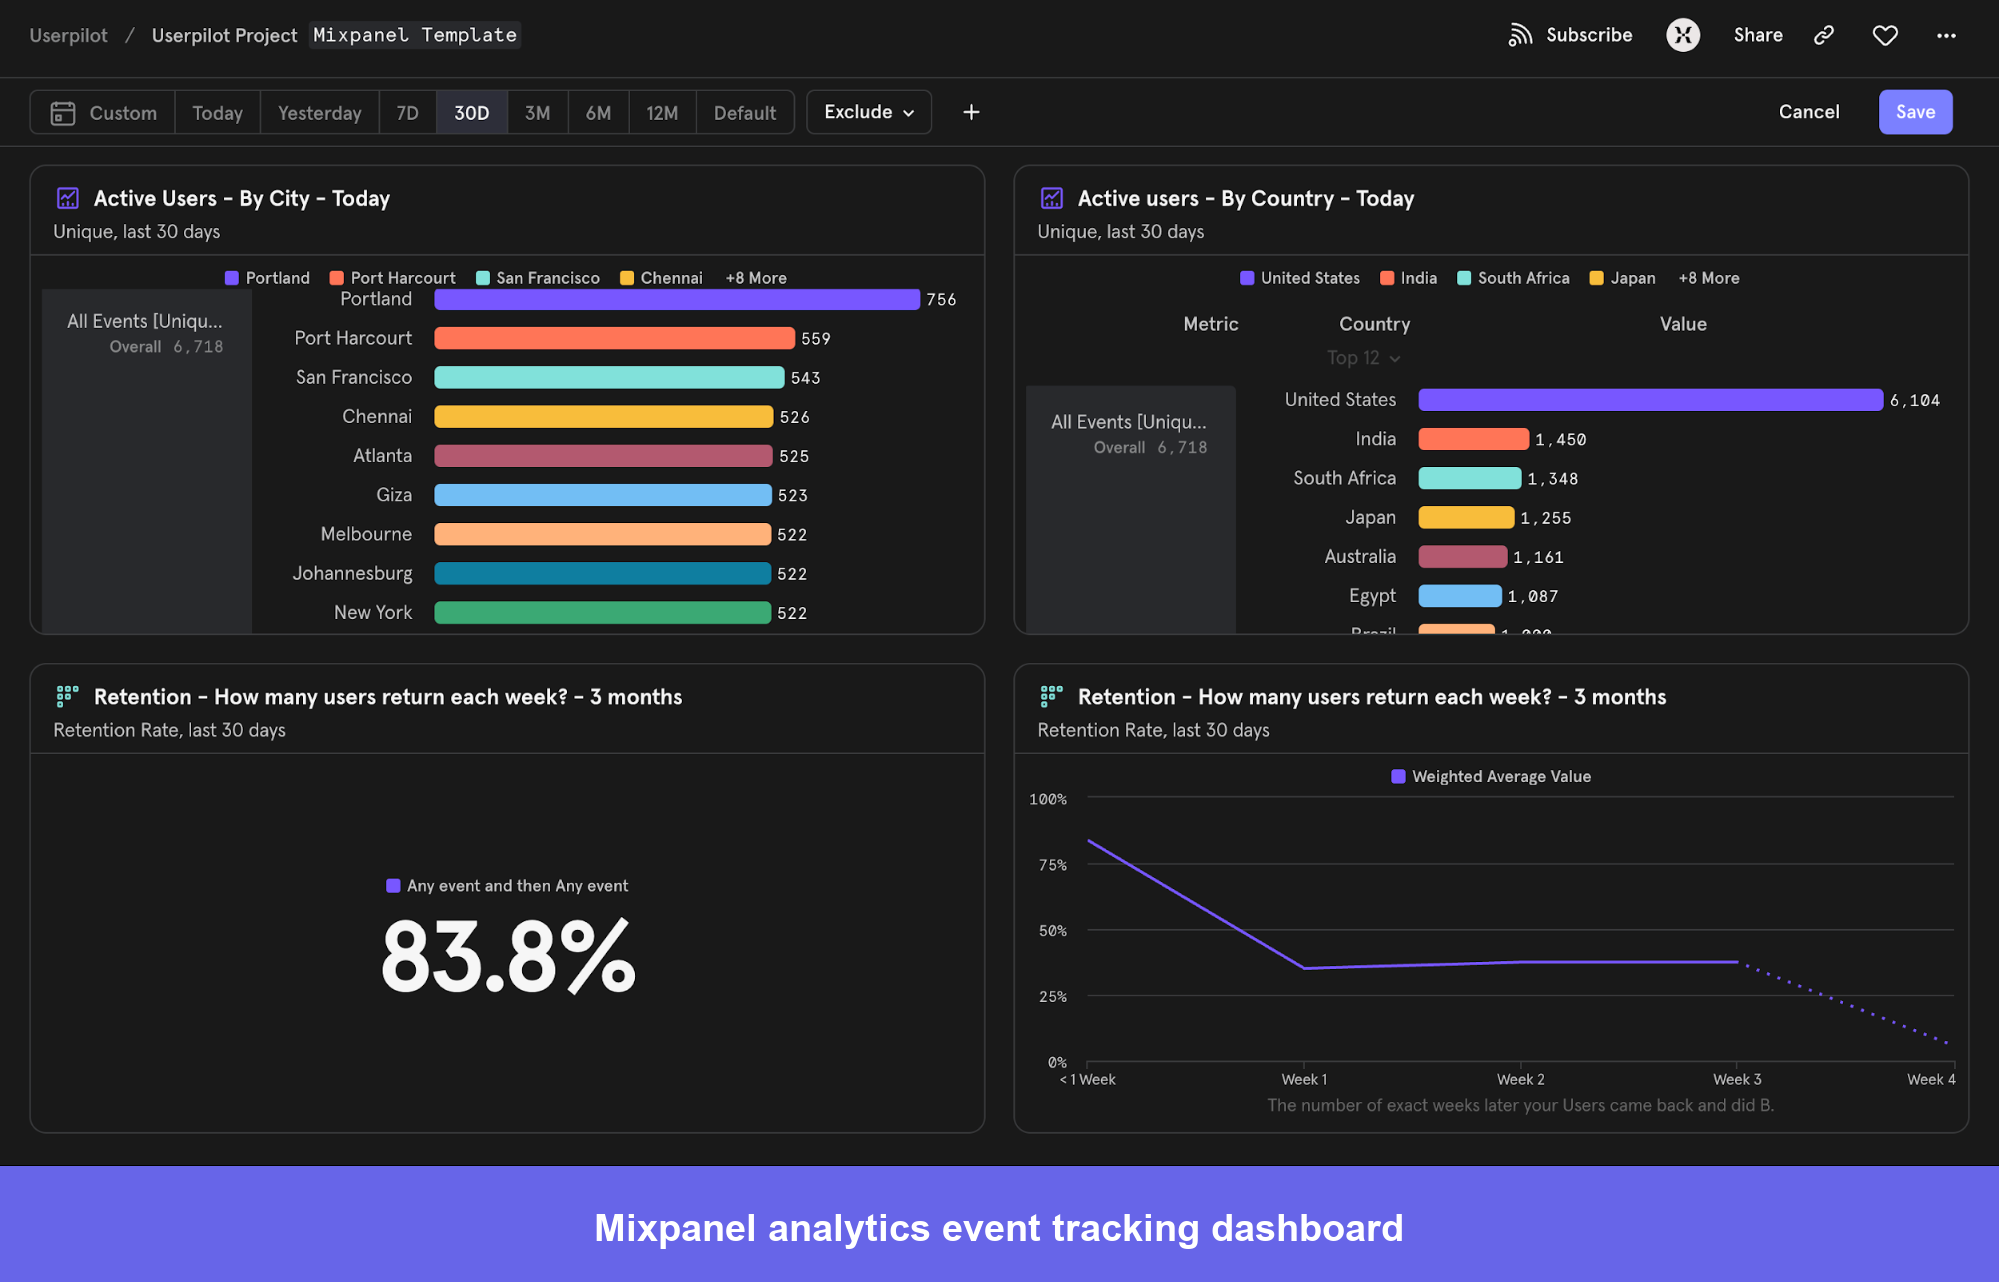Select the calendar icon next to Custom
Screen dimensions: 1999x1282
[63, 112]
